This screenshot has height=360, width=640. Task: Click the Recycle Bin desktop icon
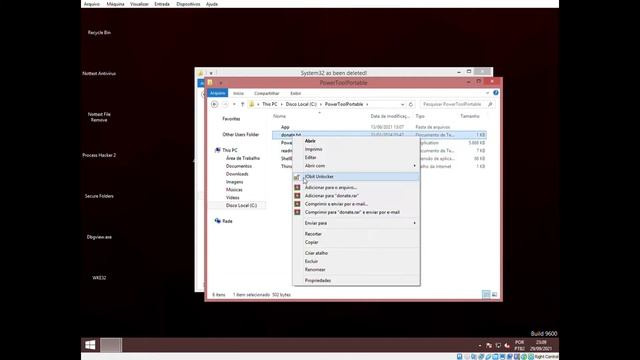coord(99,32)
